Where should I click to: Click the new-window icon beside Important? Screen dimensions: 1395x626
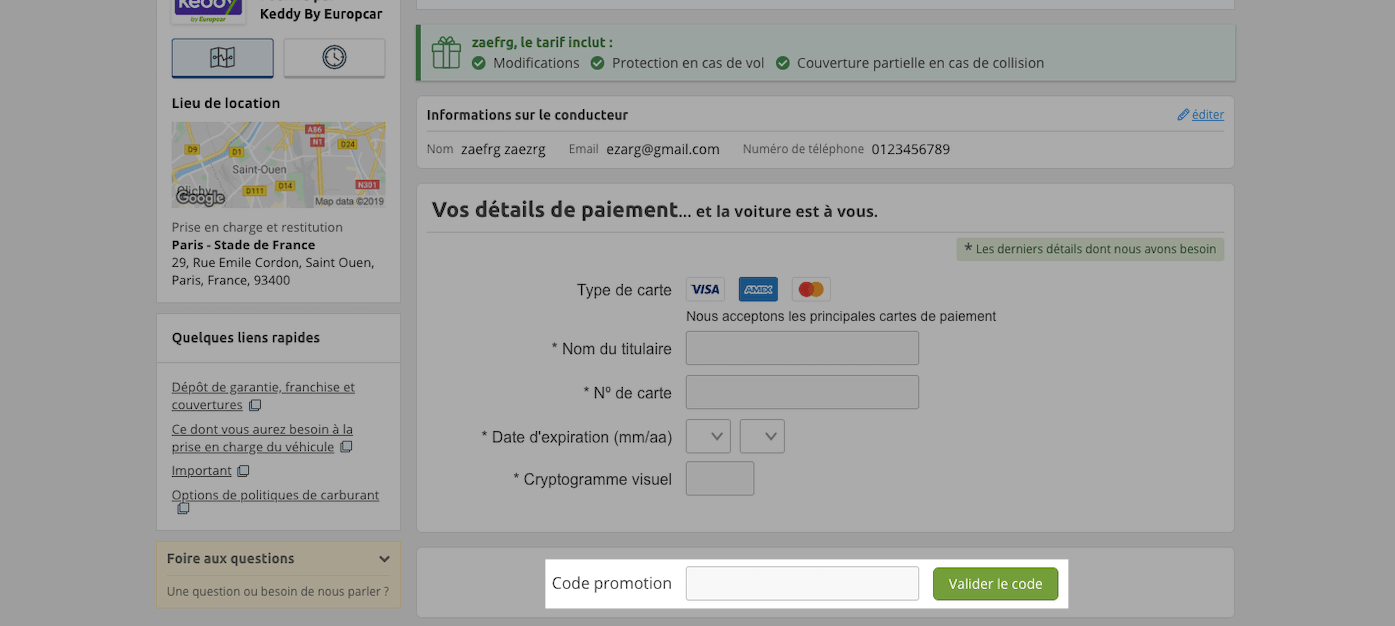pyautogui.click(x=243, y=470)
